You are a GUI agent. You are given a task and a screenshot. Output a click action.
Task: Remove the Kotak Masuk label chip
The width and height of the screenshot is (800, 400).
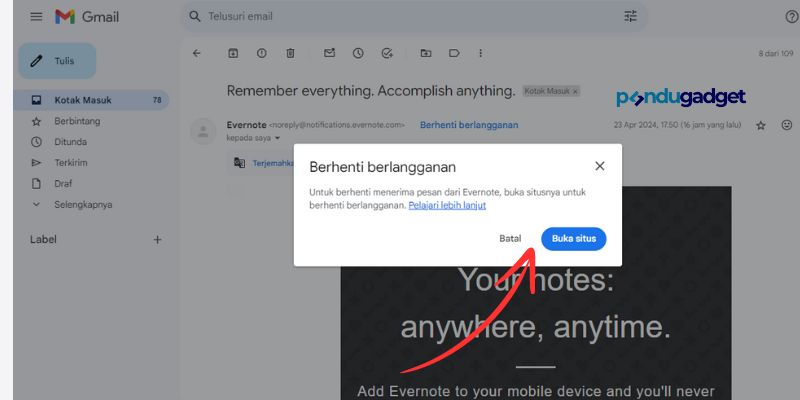click(575, 91)
